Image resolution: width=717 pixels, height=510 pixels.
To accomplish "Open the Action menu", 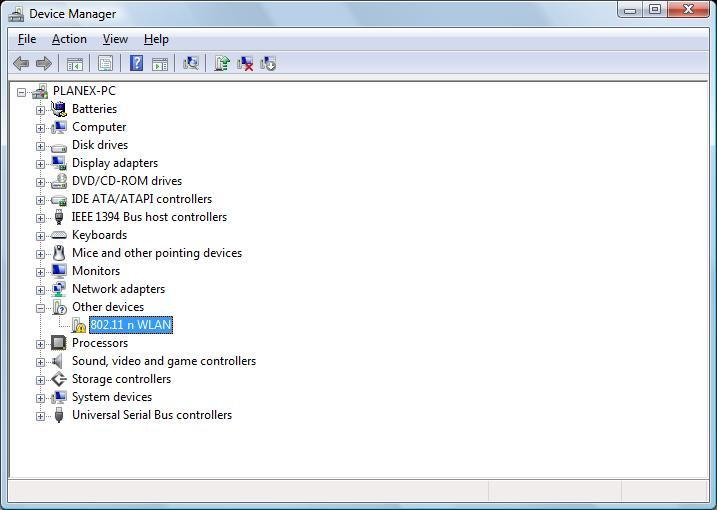I will click(69, 39).
